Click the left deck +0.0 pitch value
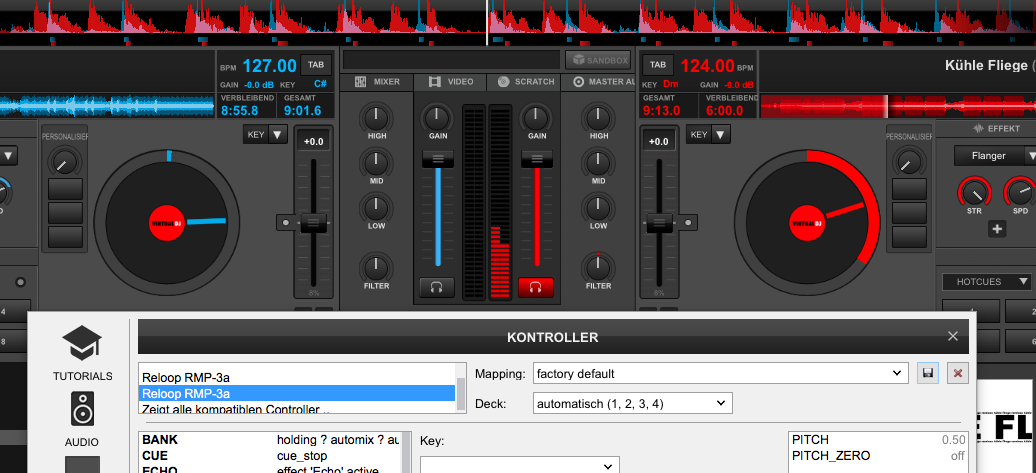Screen dimensions: 1036x473 click(313, 141)
